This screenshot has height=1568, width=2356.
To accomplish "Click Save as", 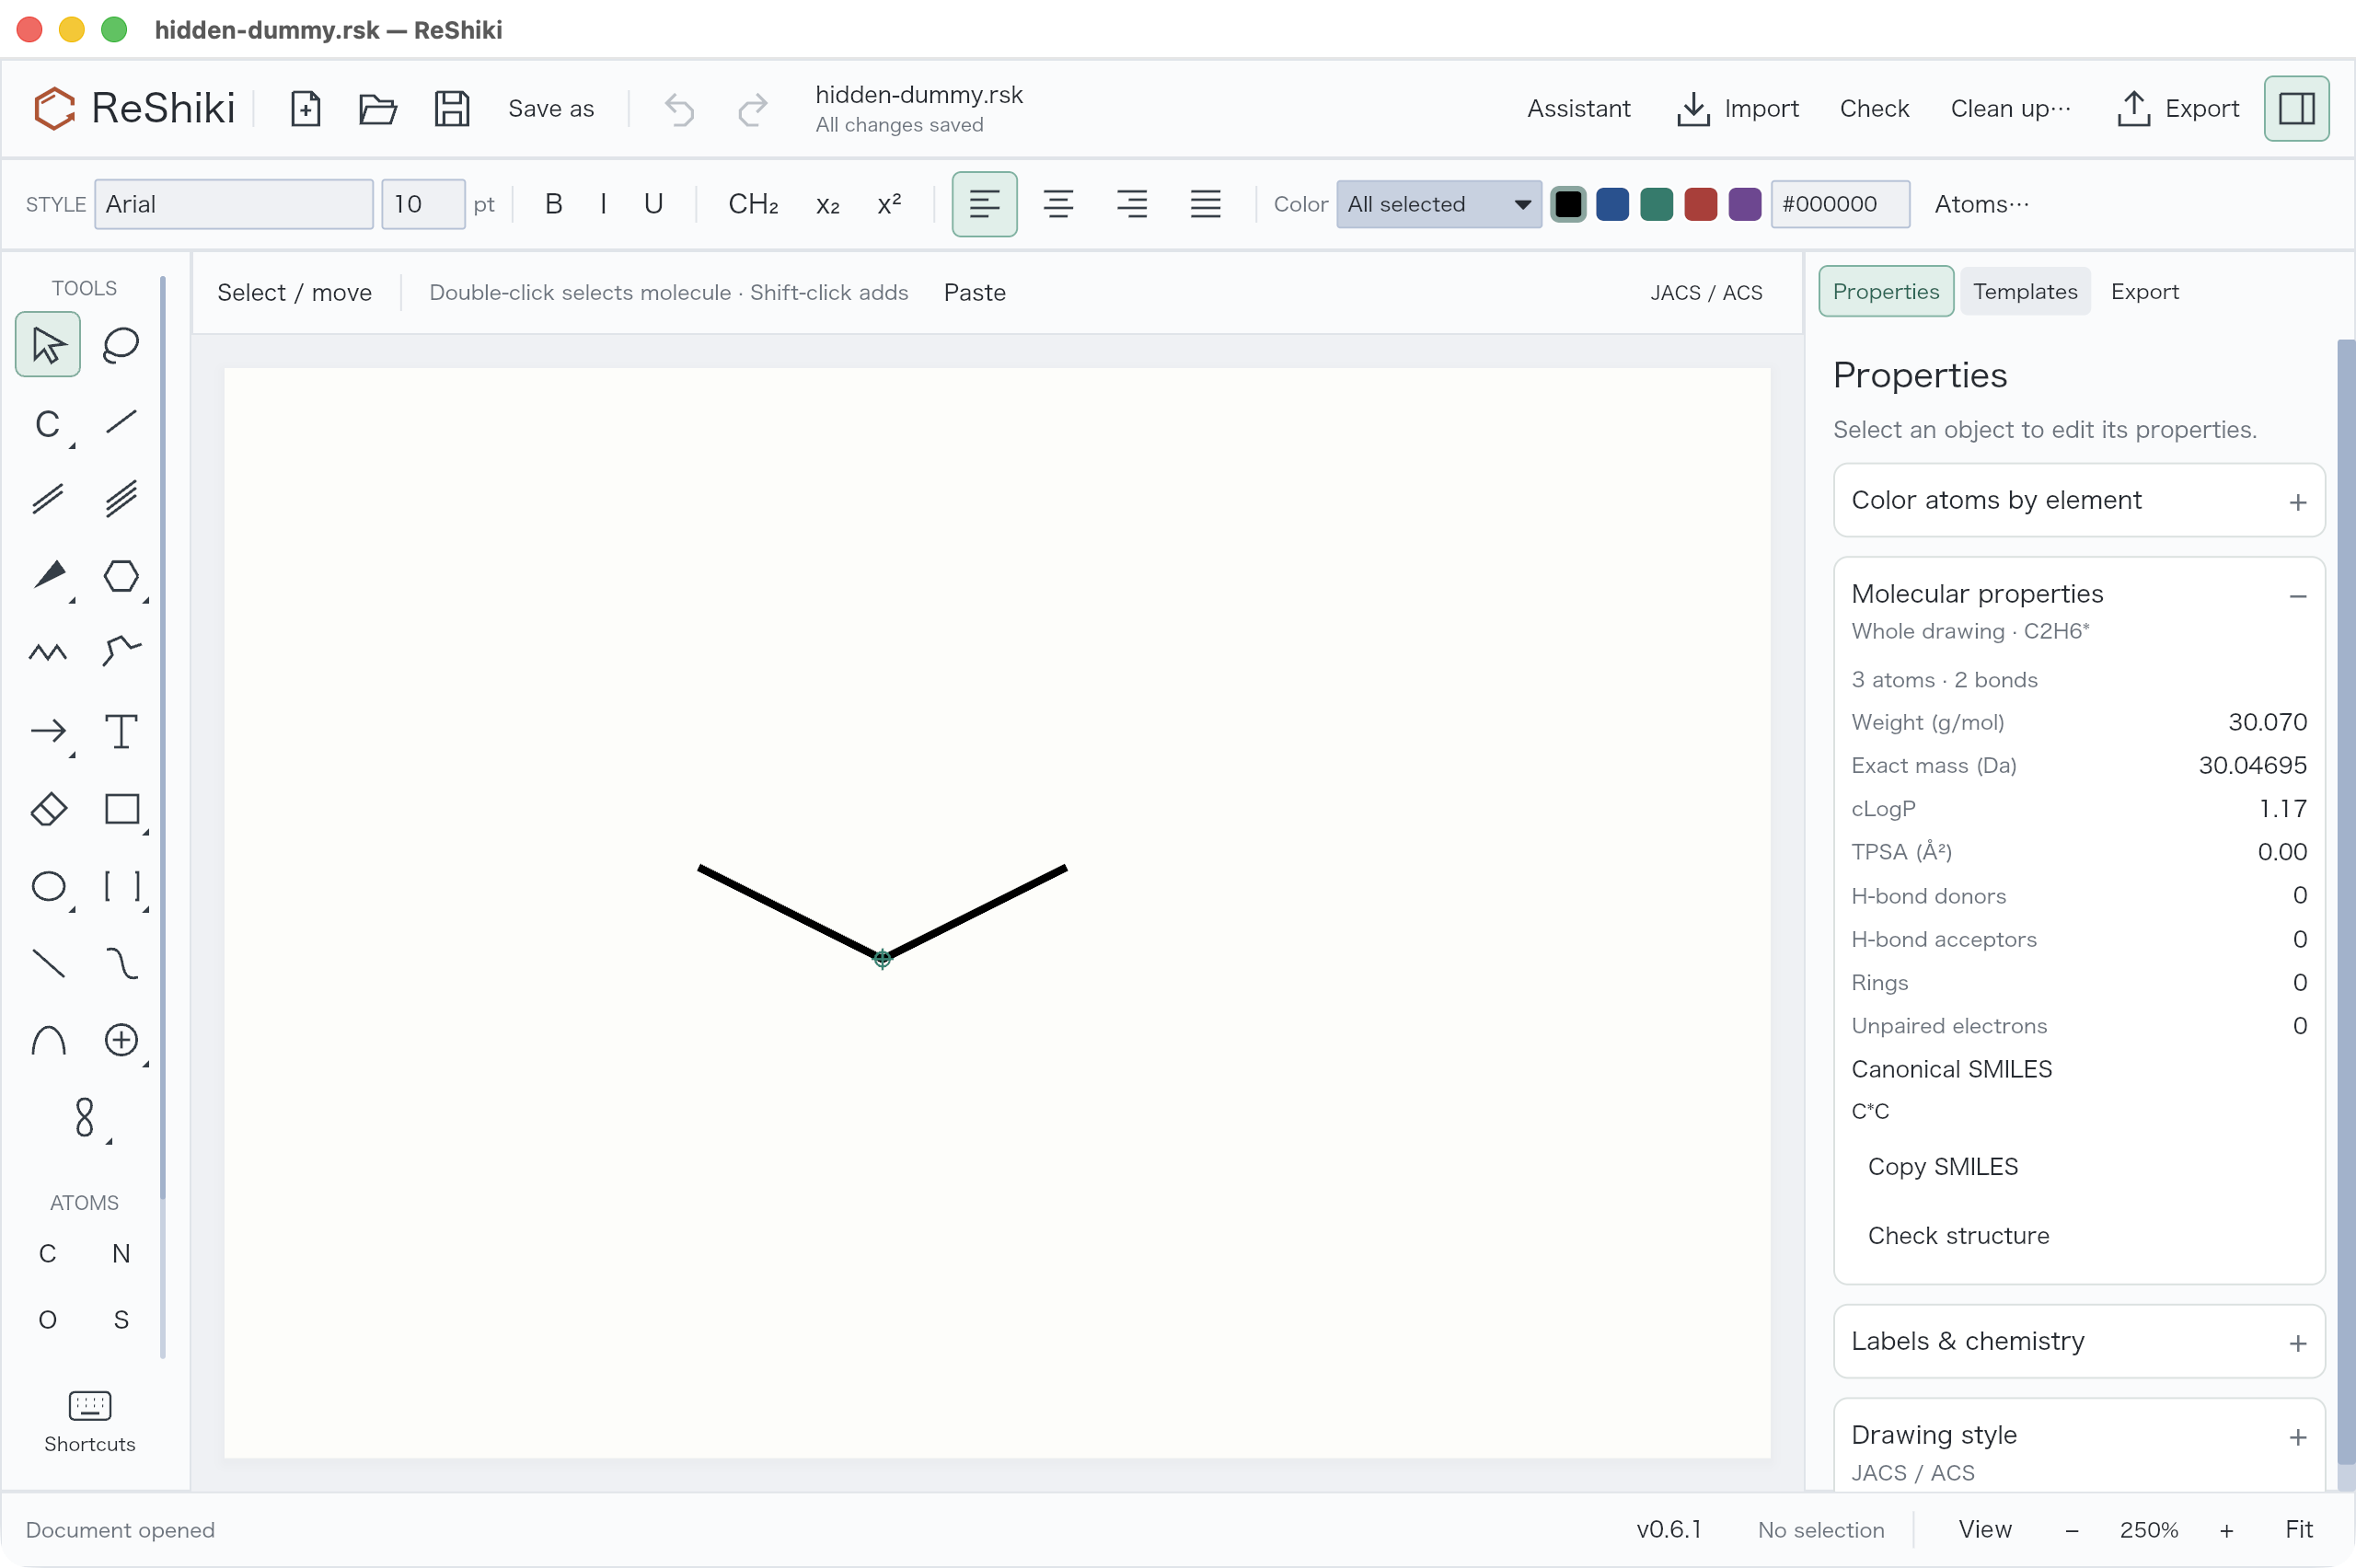I will [551, 108].
